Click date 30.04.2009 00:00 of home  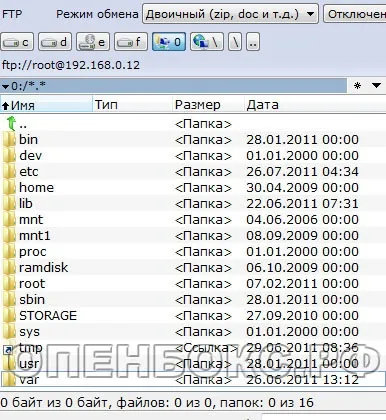(x=302, y=188)
